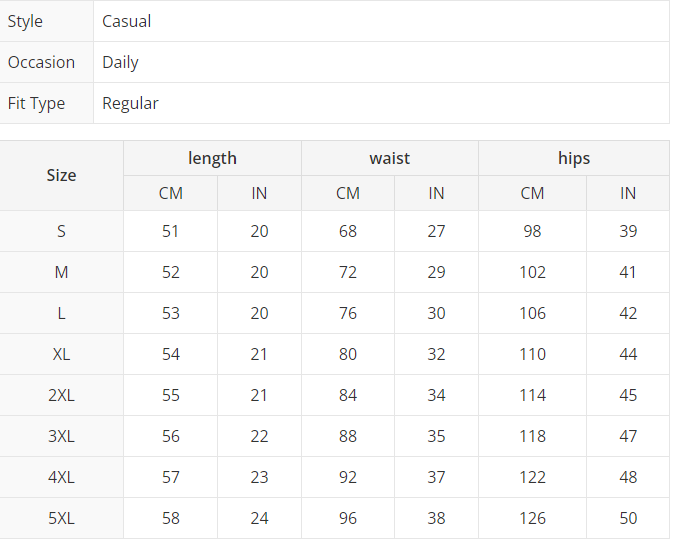Select the 2XL size row label
Image resolution: width=673 pixels, height=539 pixels.
[x=61, y=395]
